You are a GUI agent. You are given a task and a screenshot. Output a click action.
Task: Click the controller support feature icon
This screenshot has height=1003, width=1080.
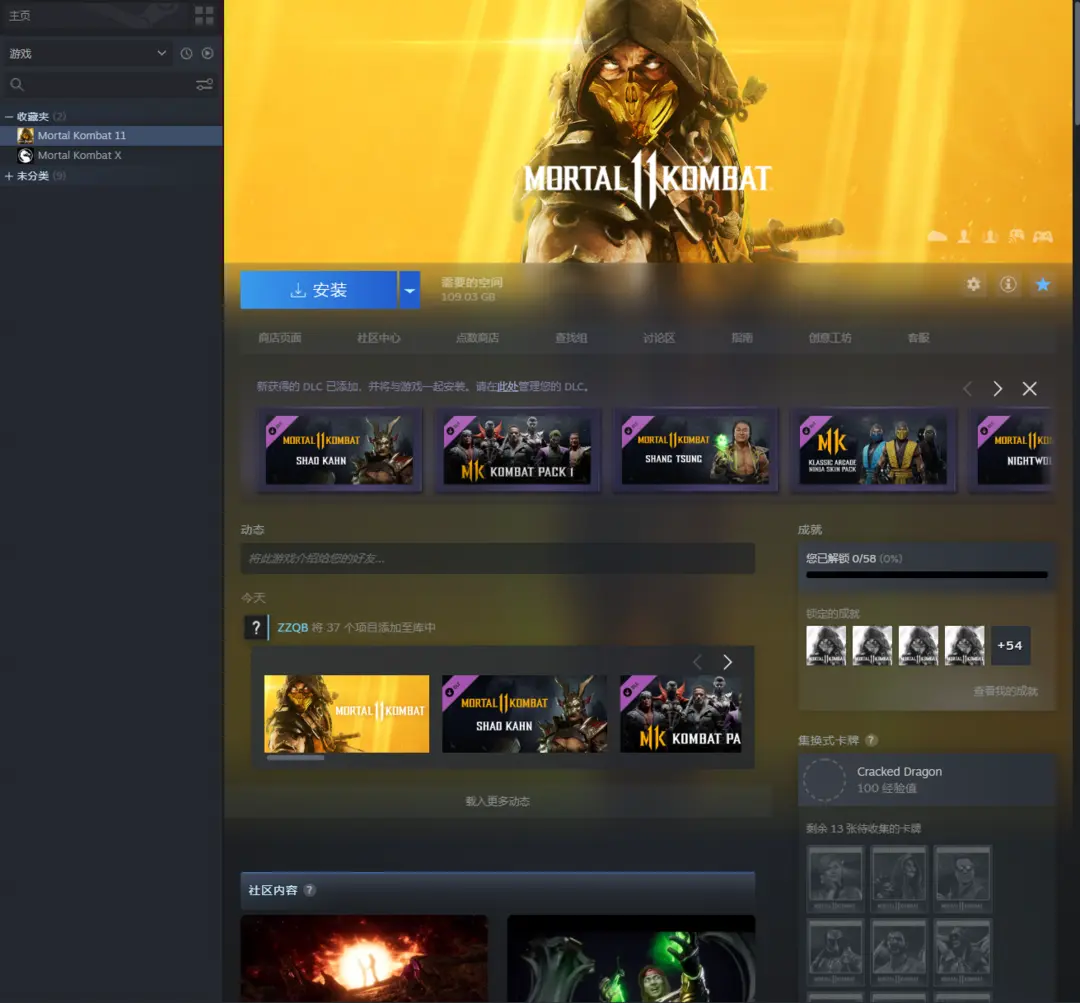pyautogui.click(x=1042, y=237)
